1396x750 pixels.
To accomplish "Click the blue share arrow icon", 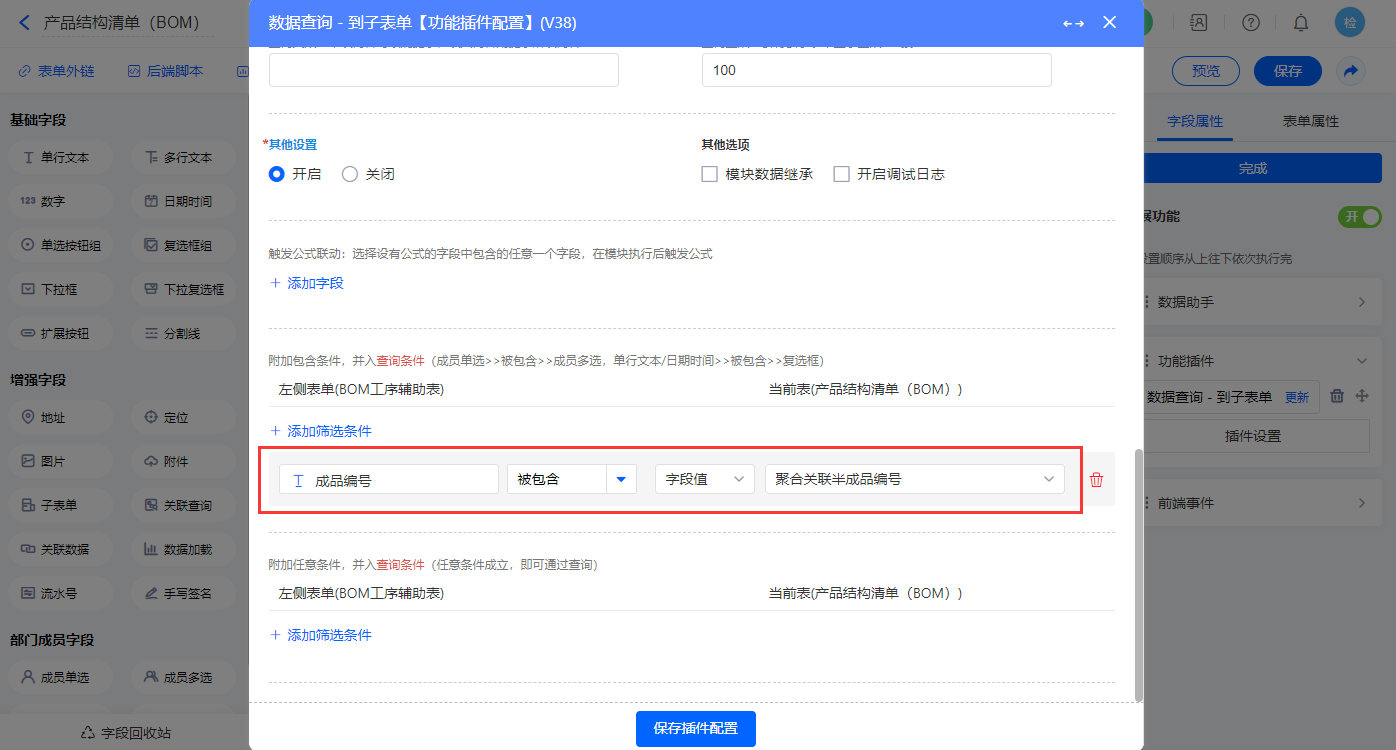I will [1351, 71].
